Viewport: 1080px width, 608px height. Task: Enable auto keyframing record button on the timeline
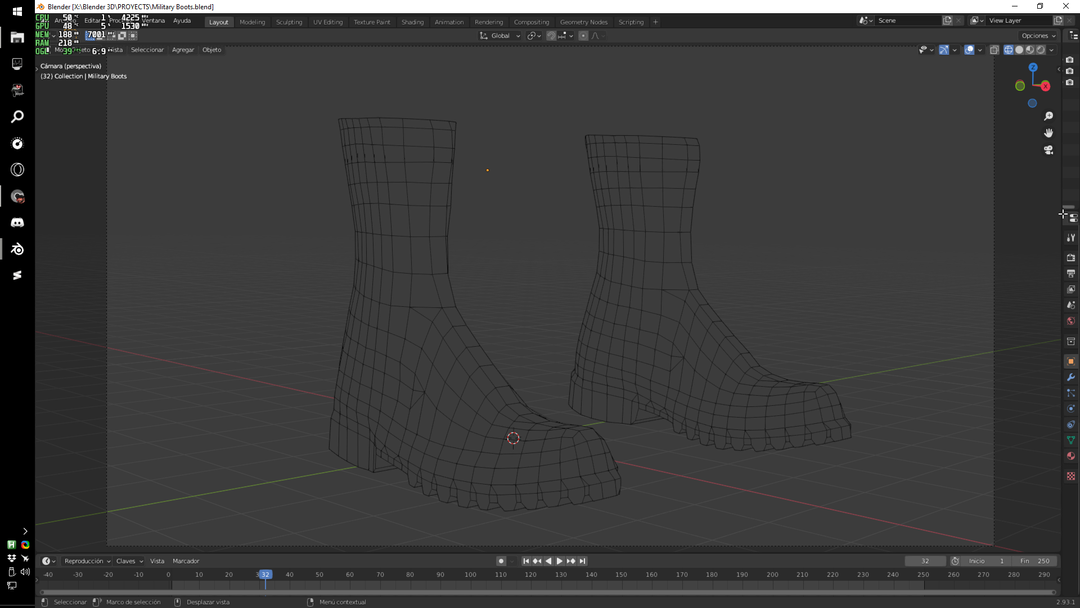coord(500,561)
